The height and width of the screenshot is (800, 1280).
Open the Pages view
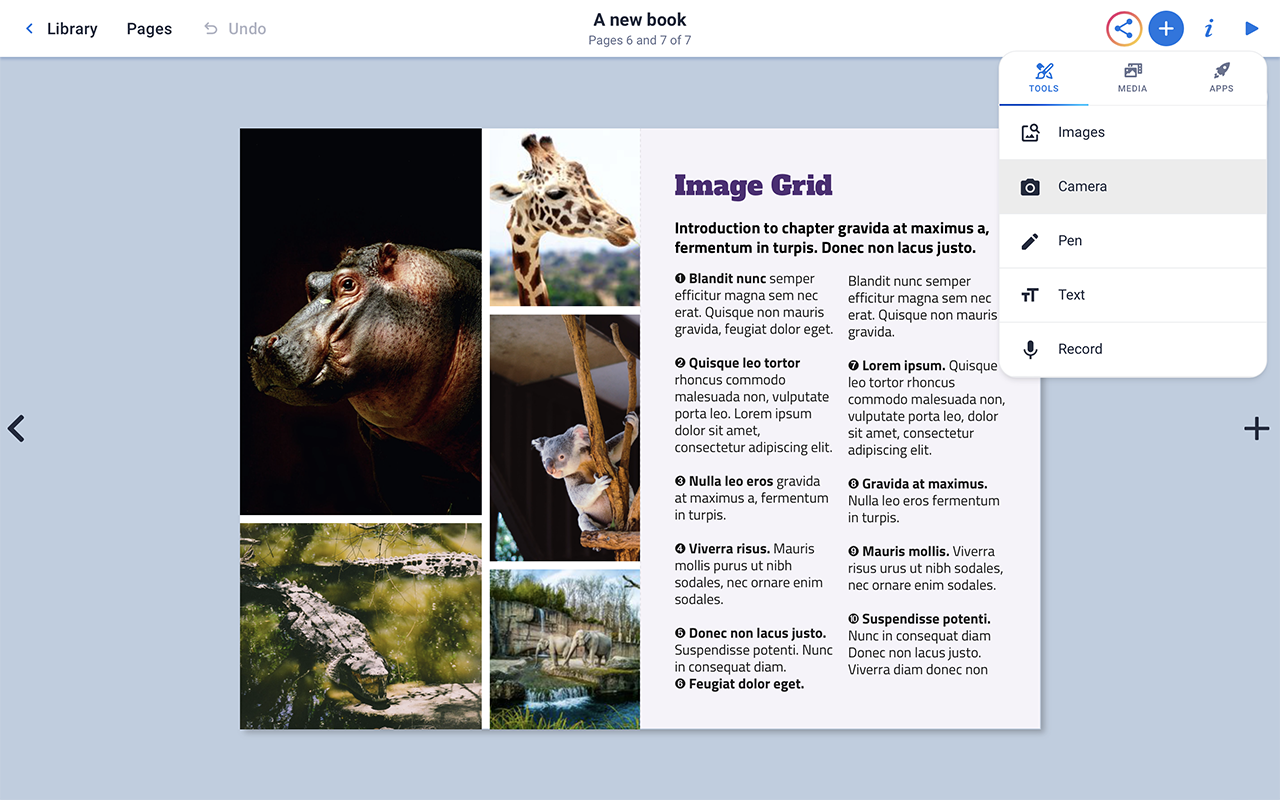(x=149, y=29)
